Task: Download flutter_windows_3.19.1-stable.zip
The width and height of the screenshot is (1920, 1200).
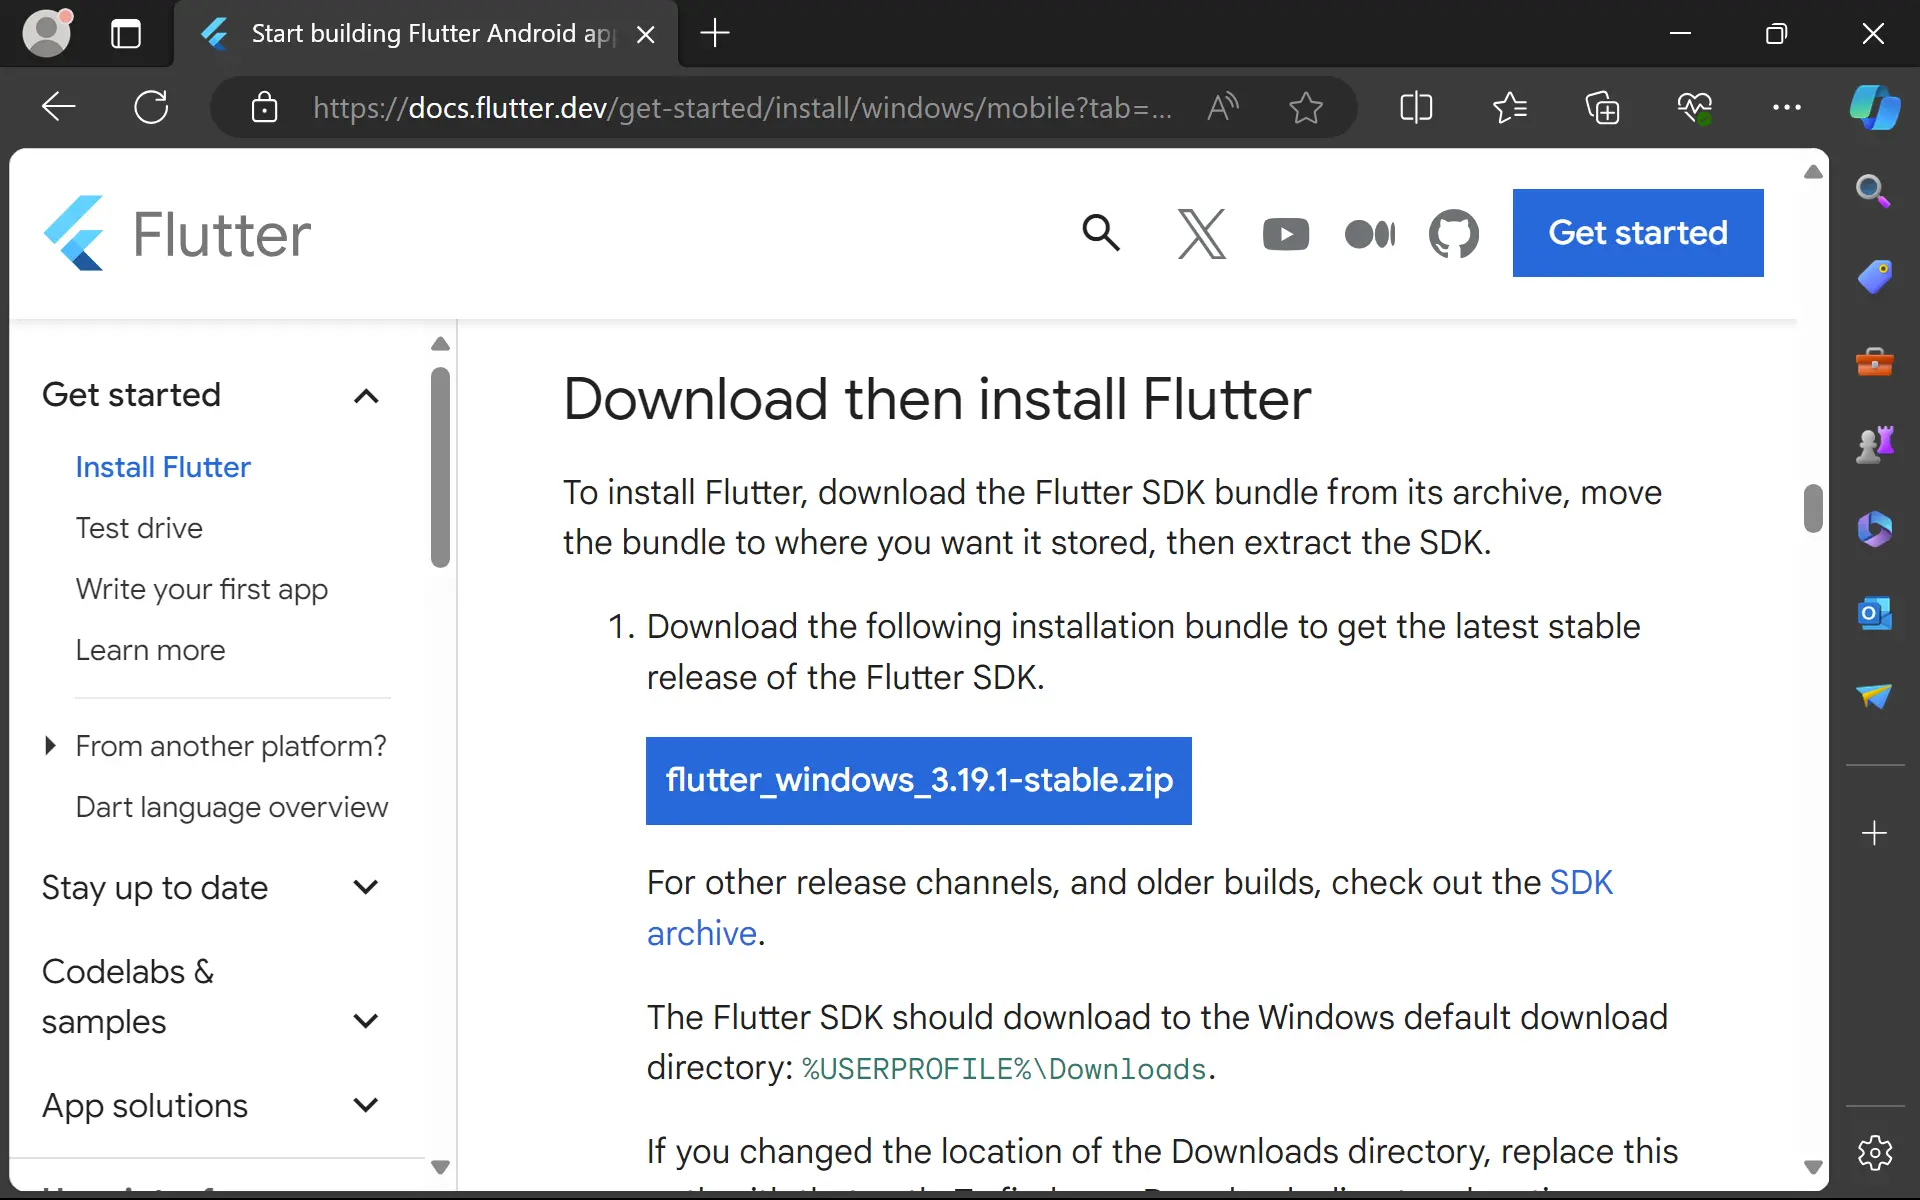Action: (919, 781)
